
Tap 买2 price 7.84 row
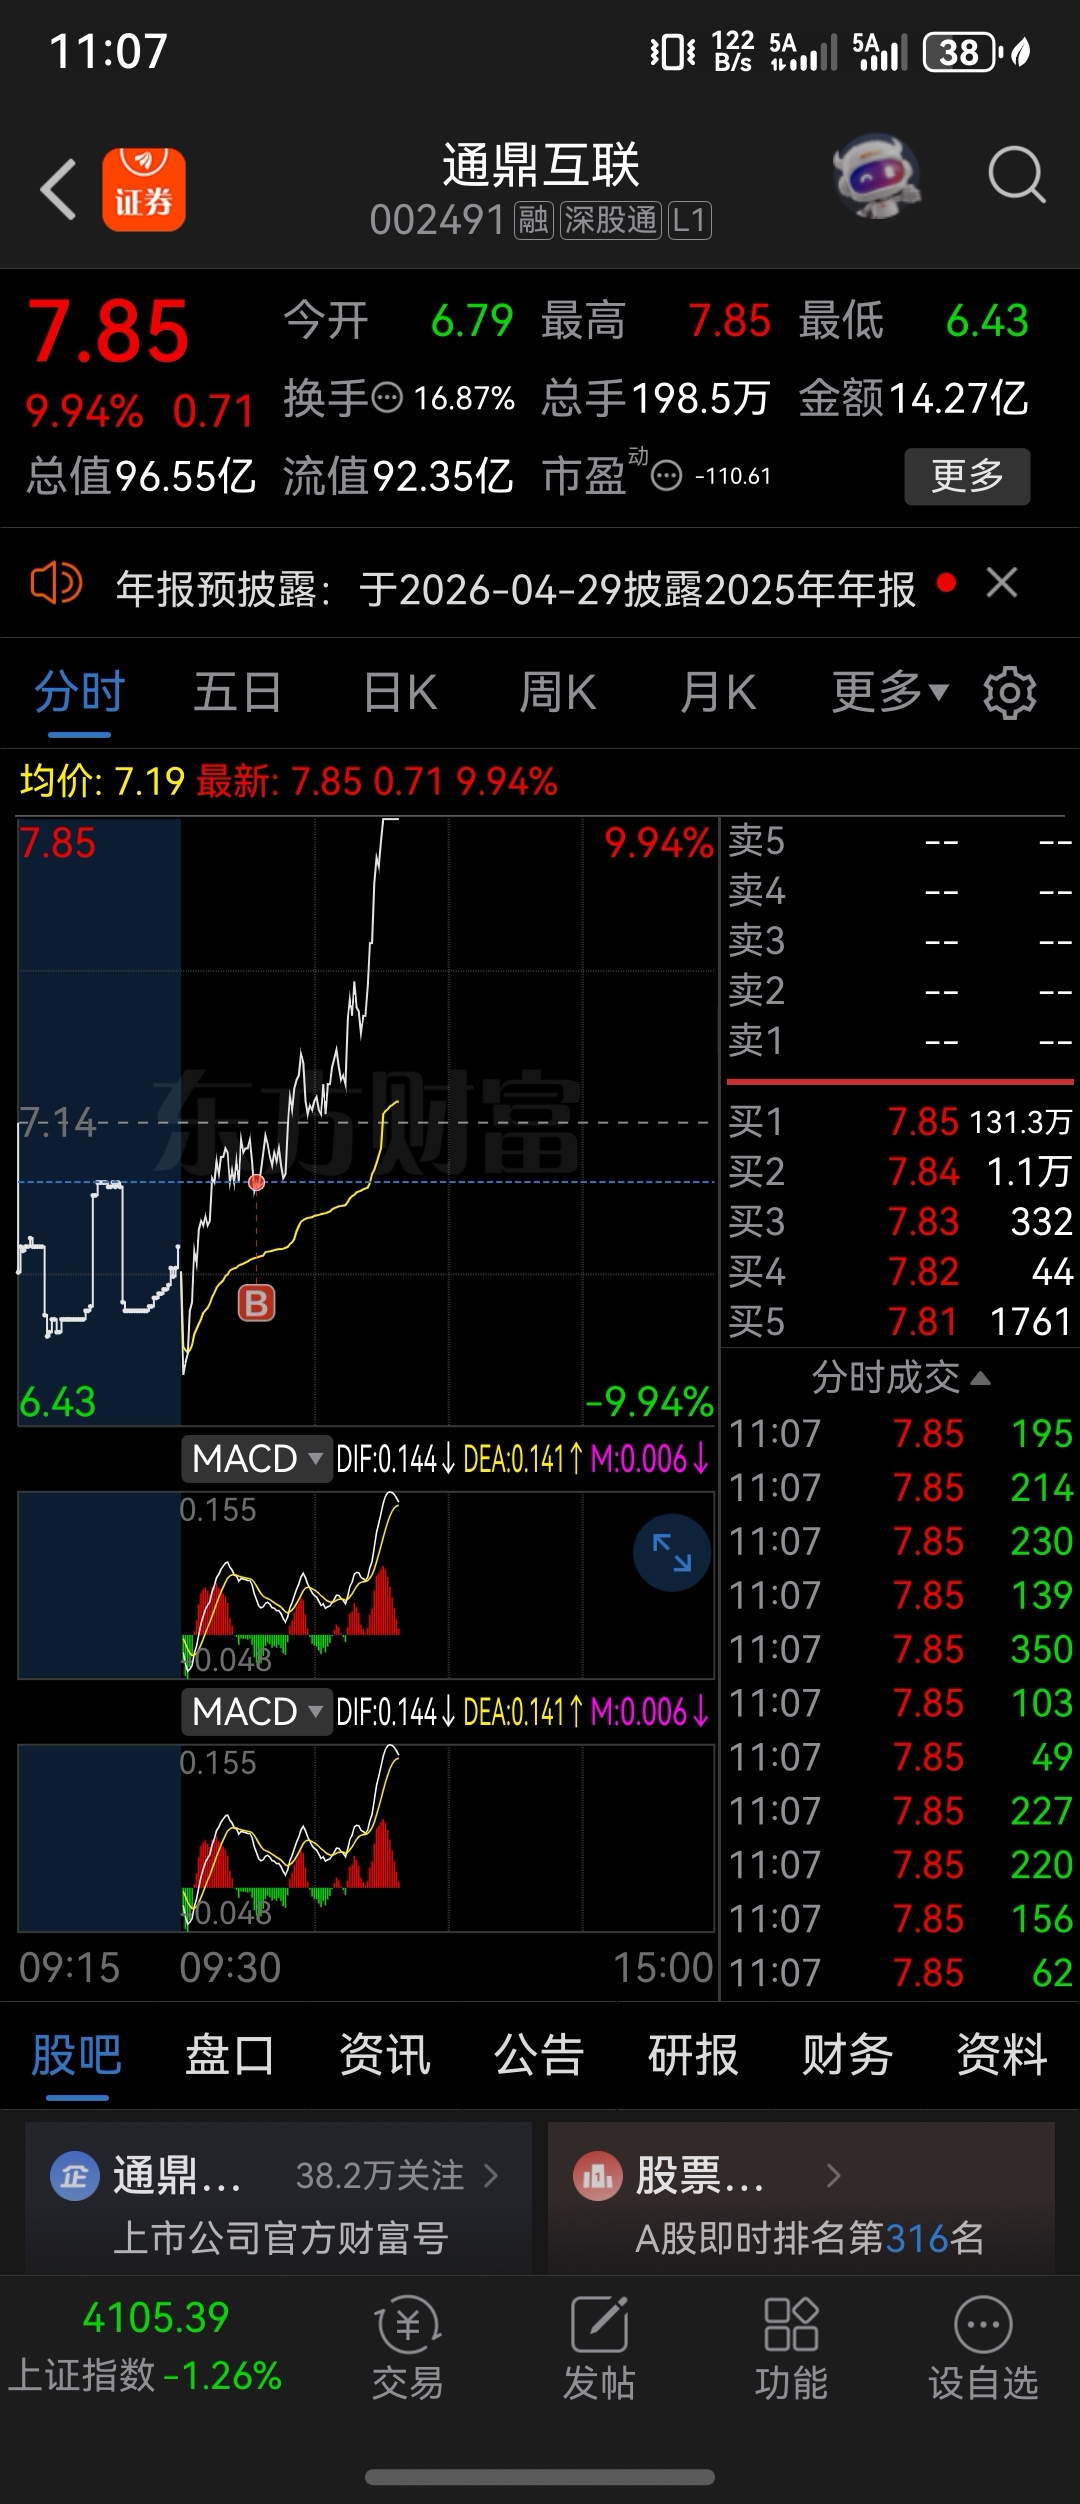[x=899, y=1172]
